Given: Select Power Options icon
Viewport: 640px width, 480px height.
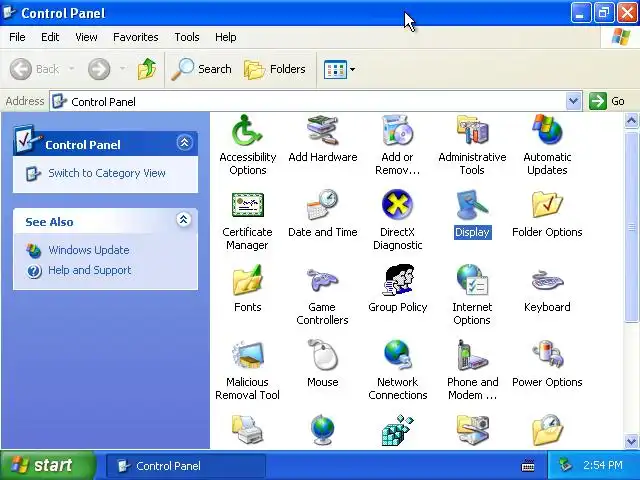Looking at the screenshot, I should point(547,355).
